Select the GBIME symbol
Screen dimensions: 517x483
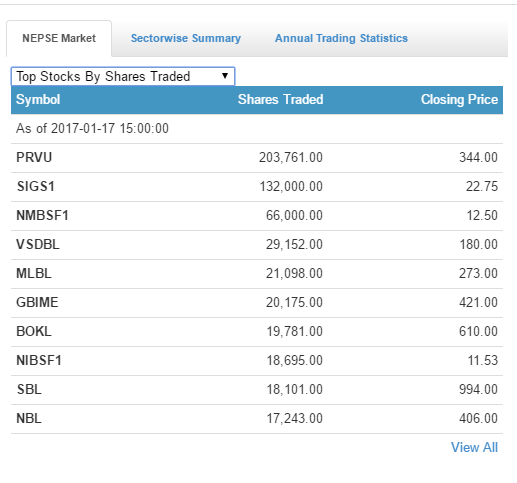(37, 302)
